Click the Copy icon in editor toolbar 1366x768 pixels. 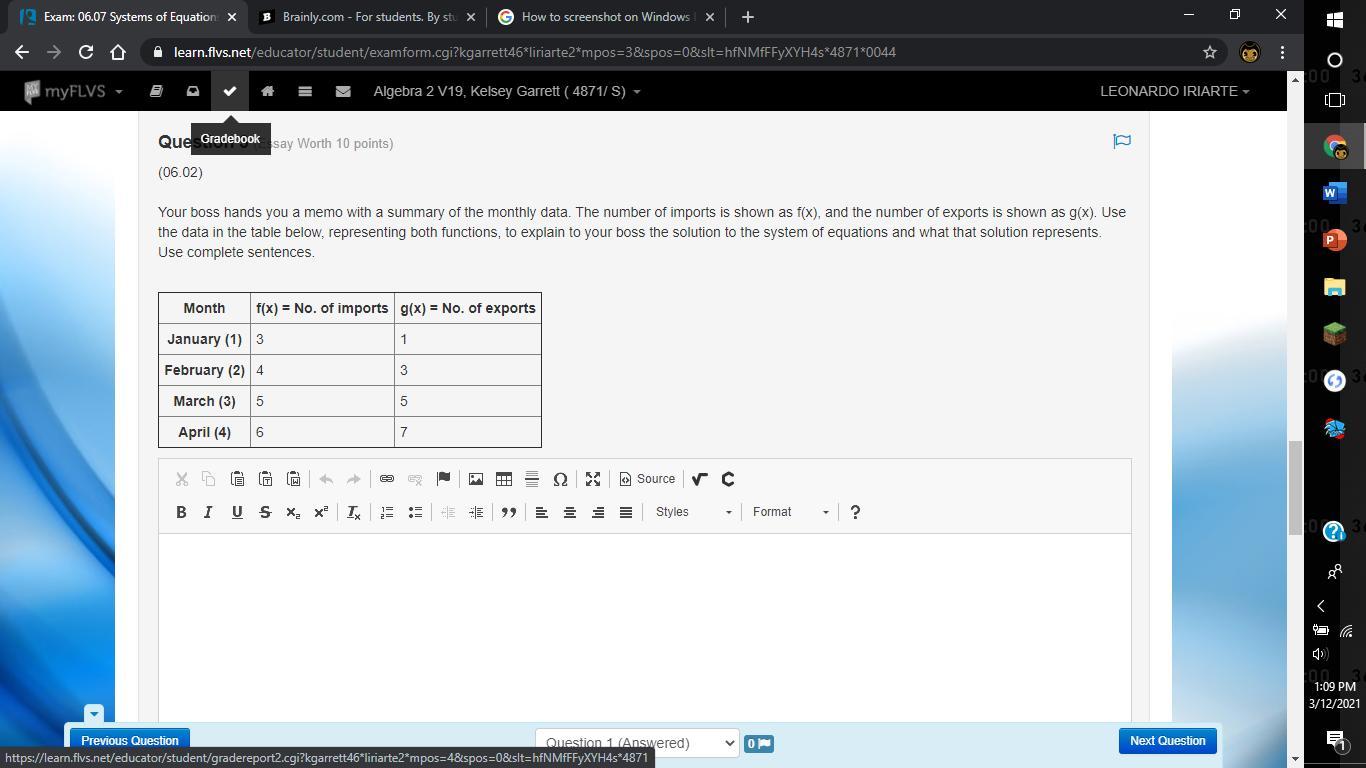pyautogui.click(x=208, y=479)
